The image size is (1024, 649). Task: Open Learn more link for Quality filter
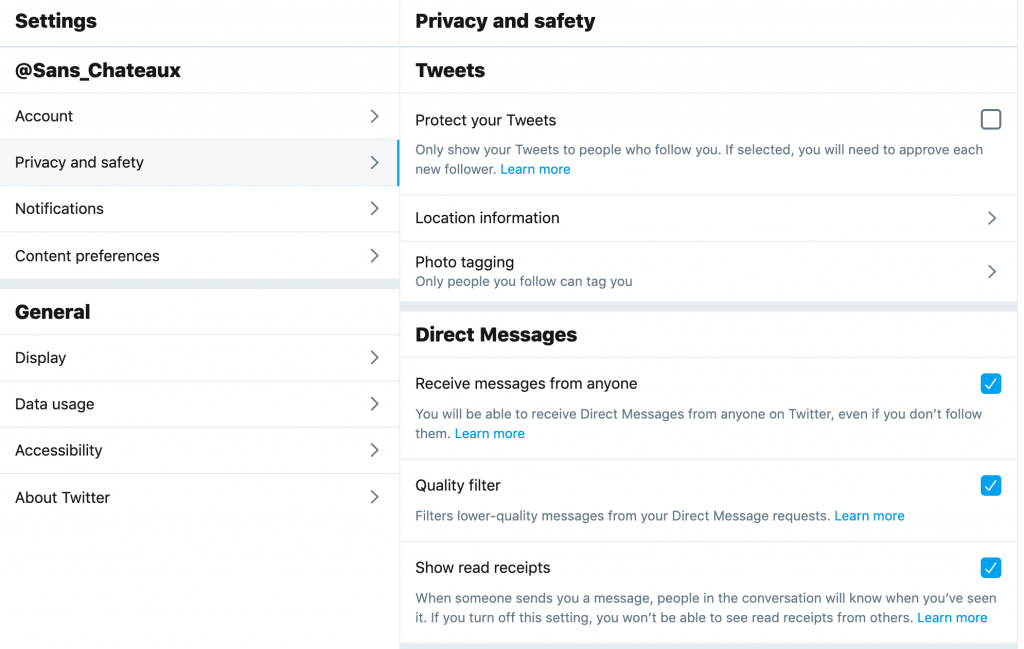coord(869,516)
